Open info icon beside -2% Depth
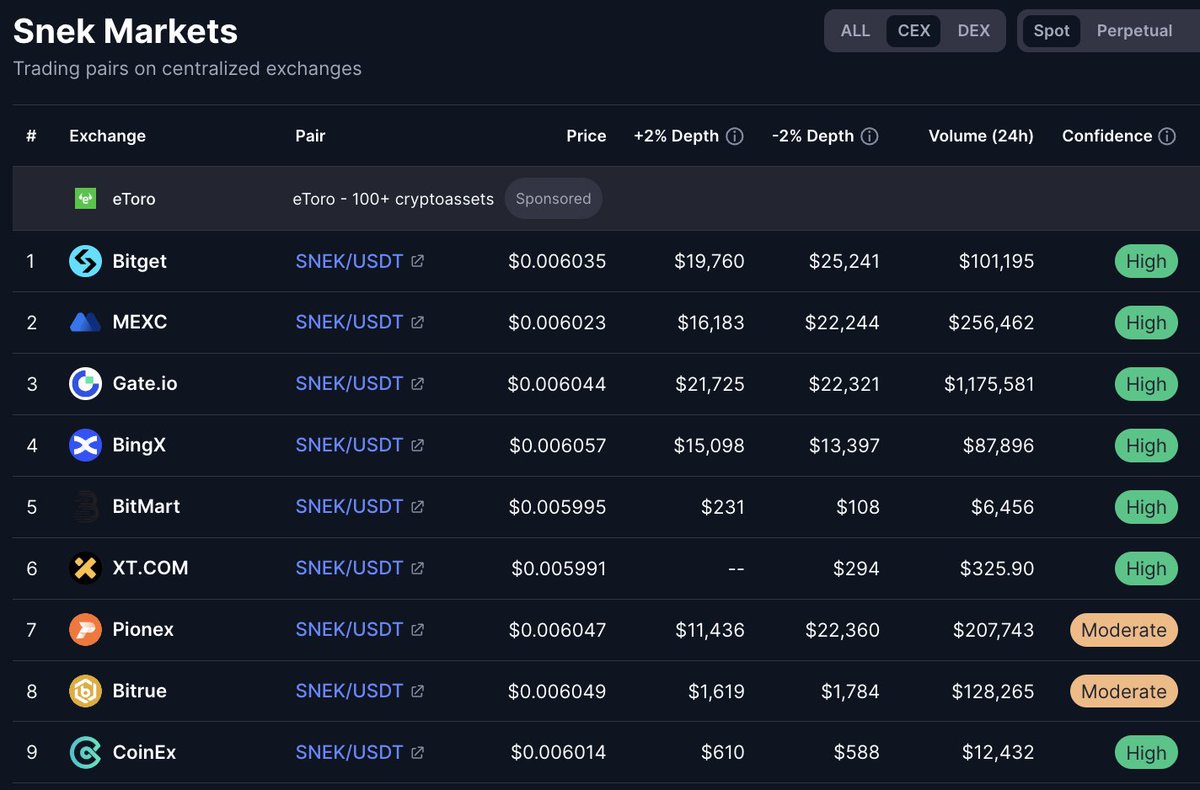Viewport: 1200px width, 790px height. [869, 136]
